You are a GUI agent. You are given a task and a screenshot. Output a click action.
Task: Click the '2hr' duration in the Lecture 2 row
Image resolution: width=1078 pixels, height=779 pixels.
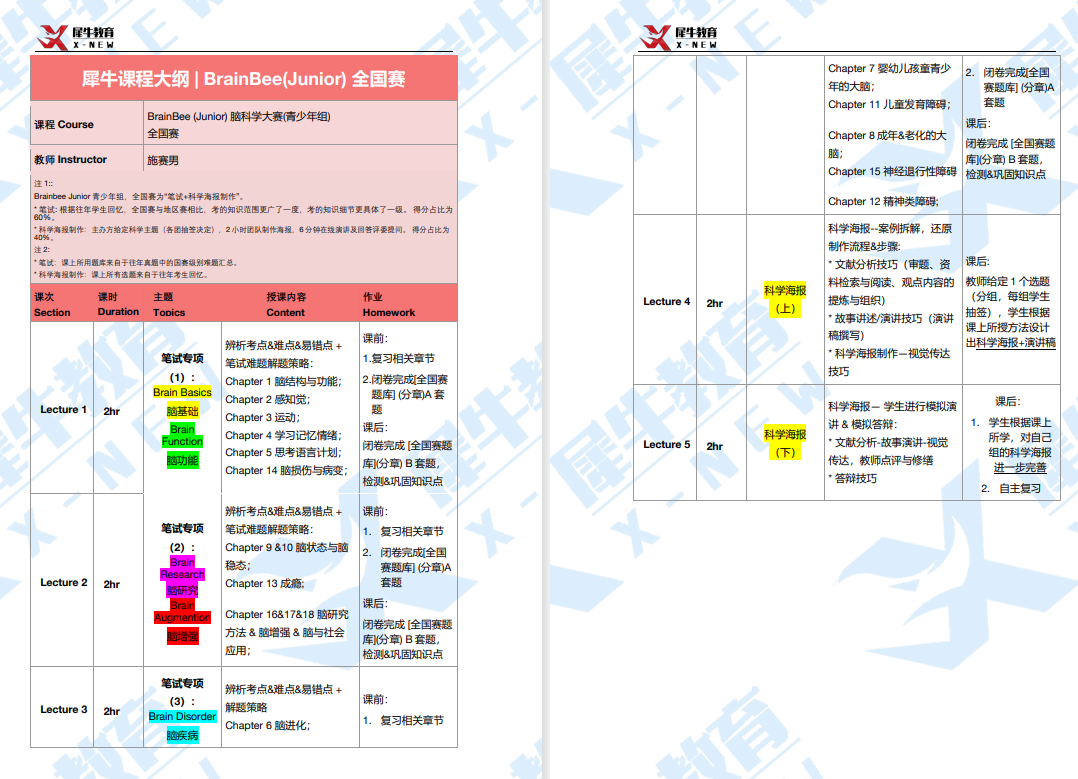click(x=111, y=584)
